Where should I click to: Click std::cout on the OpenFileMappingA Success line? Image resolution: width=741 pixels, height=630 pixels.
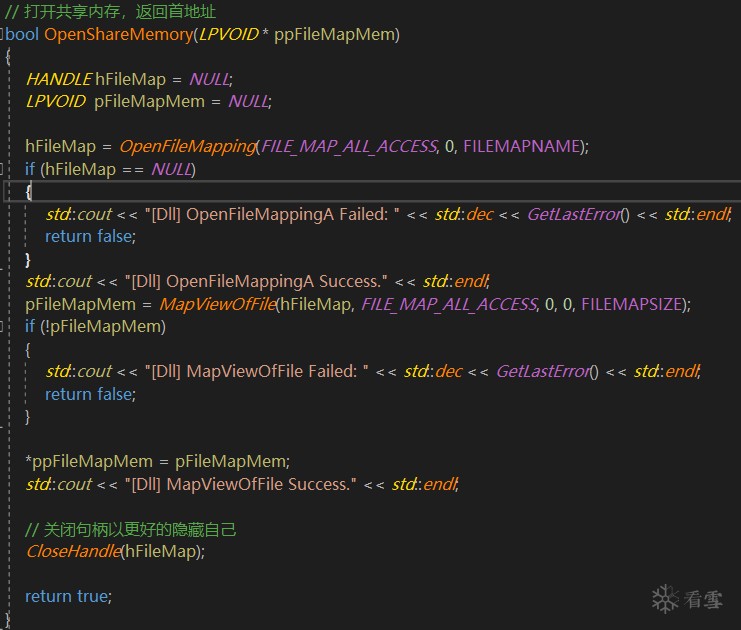tap(59, 282)
